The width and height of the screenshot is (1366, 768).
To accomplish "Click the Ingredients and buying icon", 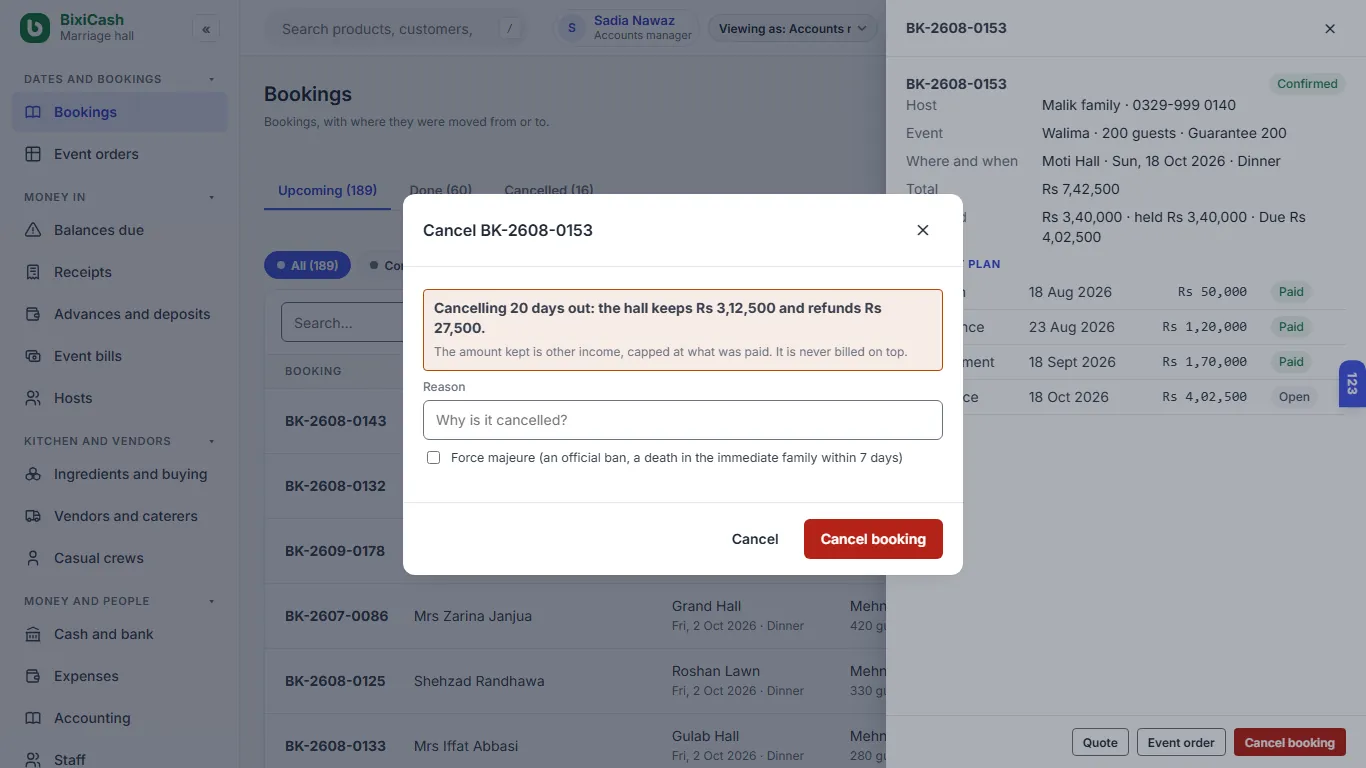I will point(33,474).
